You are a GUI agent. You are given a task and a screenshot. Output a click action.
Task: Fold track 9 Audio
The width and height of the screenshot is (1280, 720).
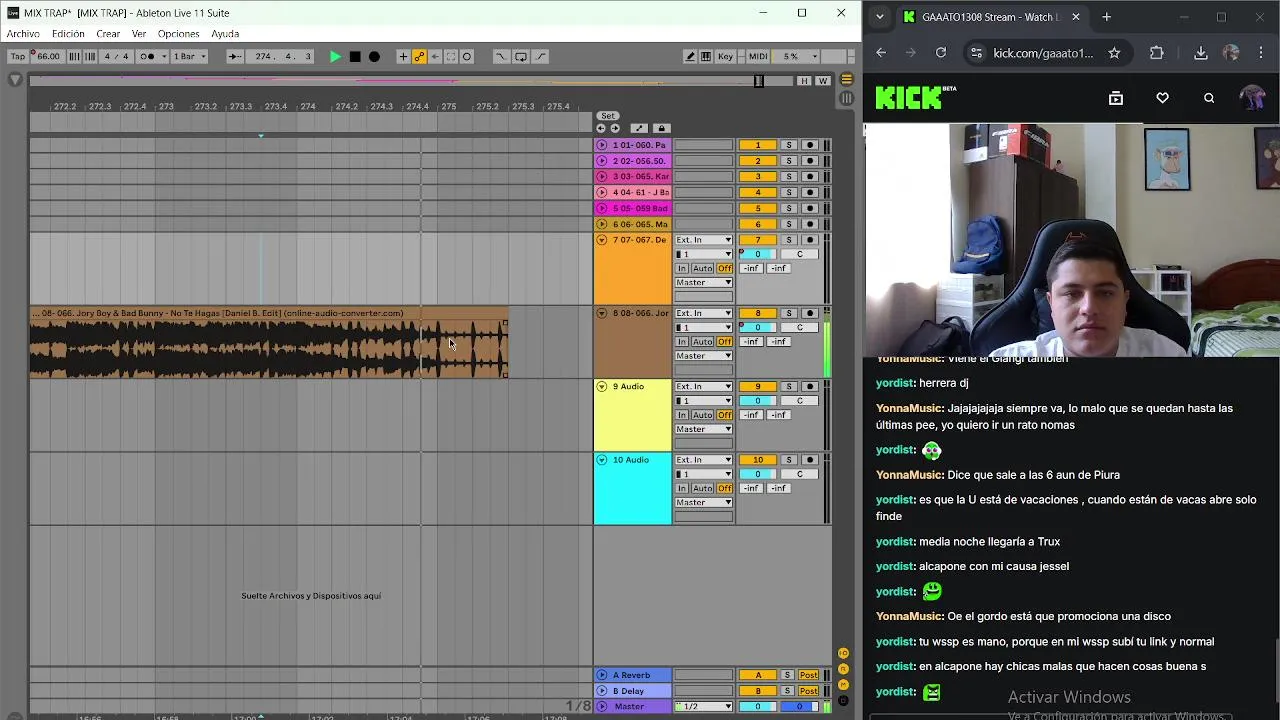[602, 386]
